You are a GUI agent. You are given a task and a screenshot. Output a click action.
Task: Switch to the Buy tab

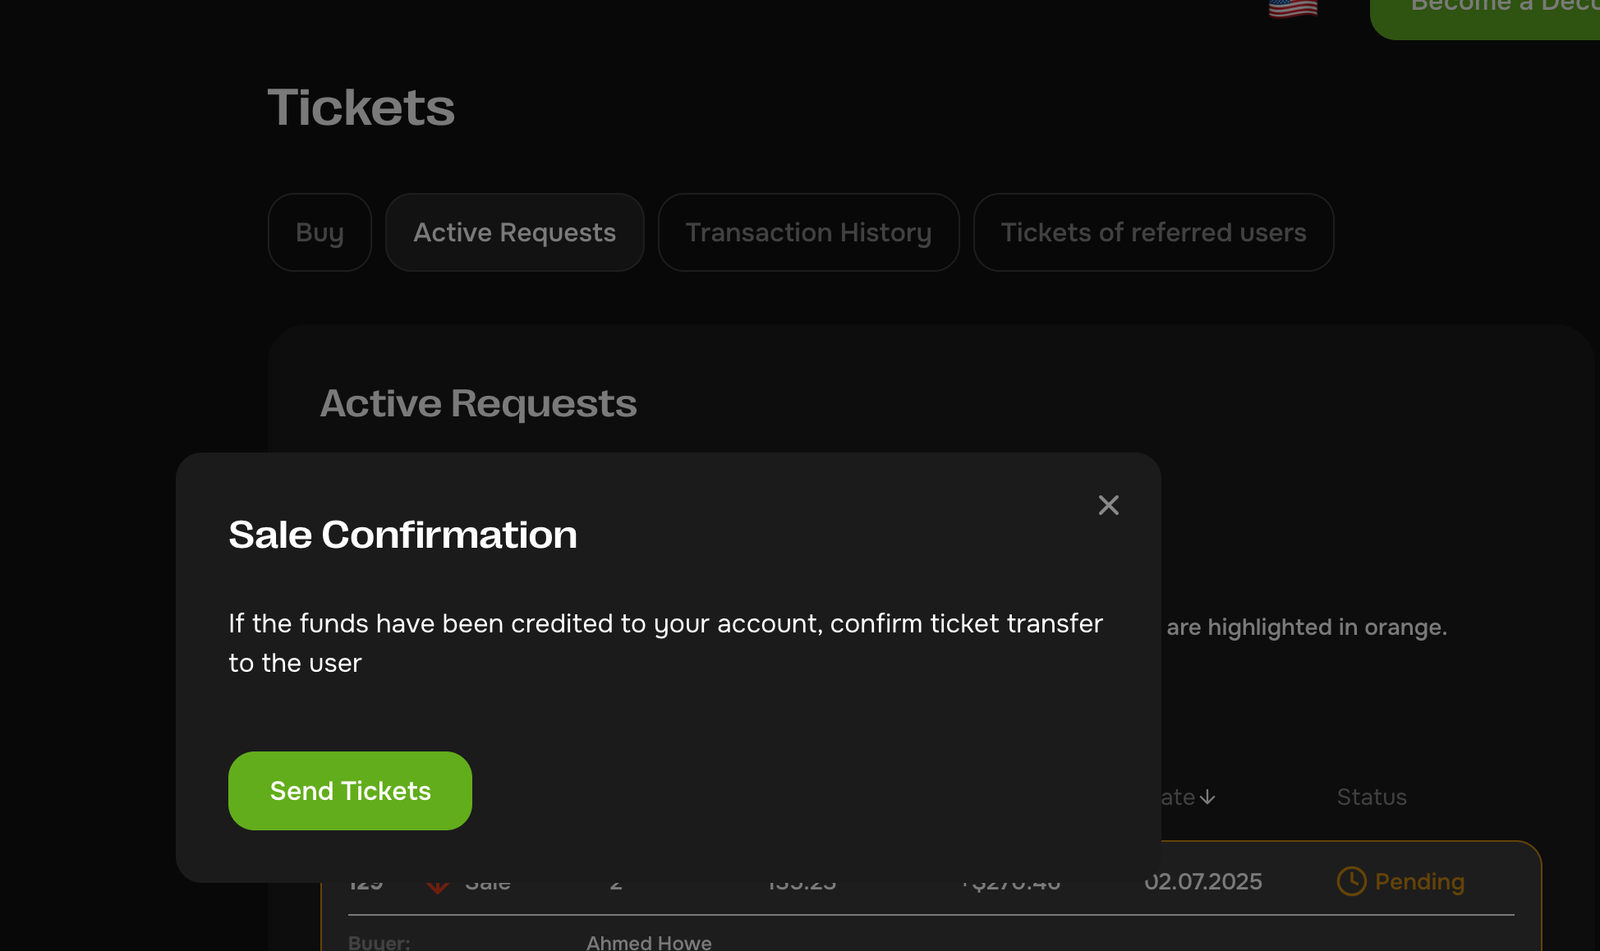coord(320,232)
